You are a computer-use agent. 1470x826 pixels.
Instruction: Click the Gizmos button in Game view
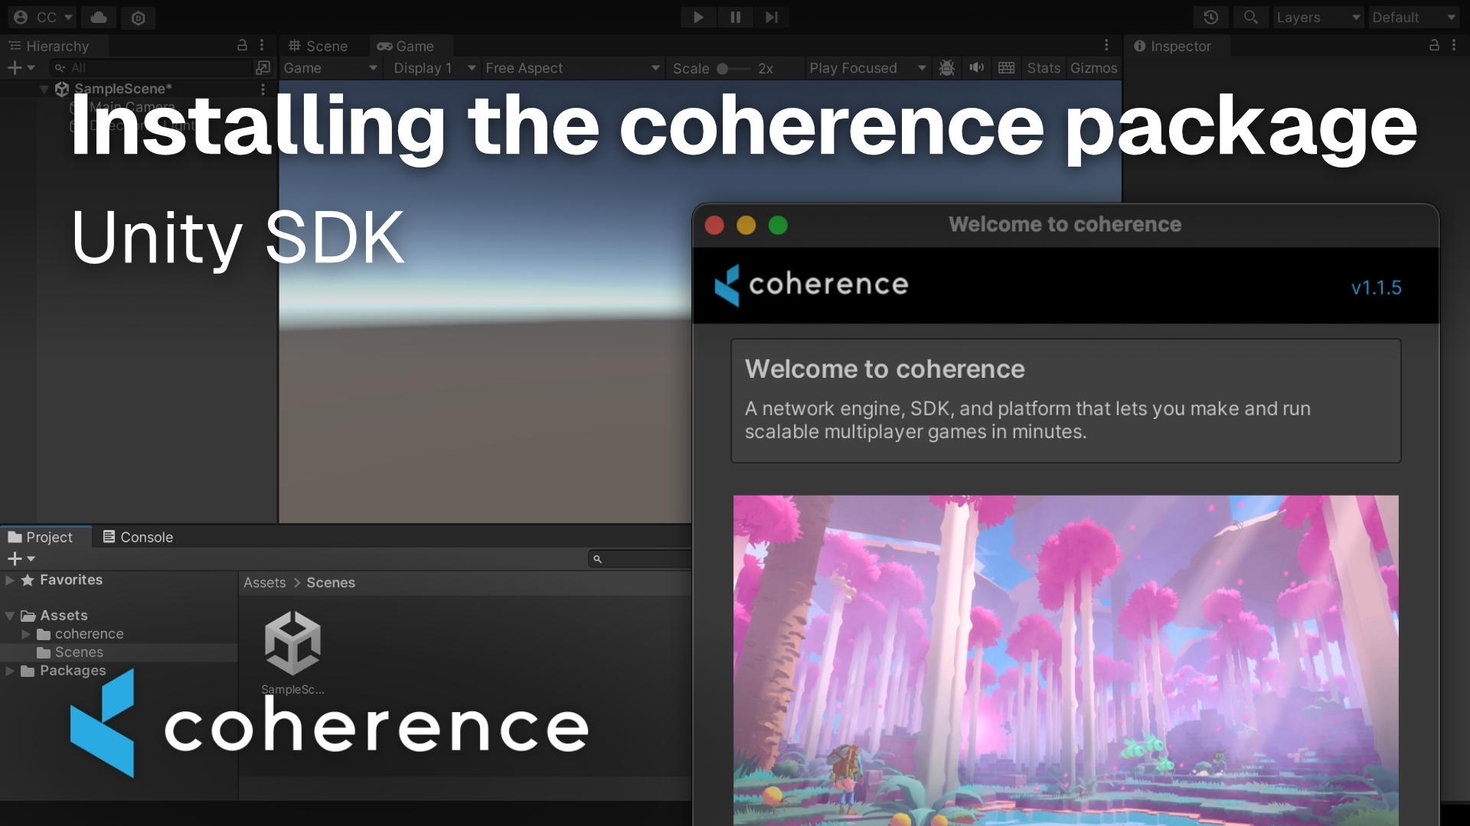point(1093,68)
